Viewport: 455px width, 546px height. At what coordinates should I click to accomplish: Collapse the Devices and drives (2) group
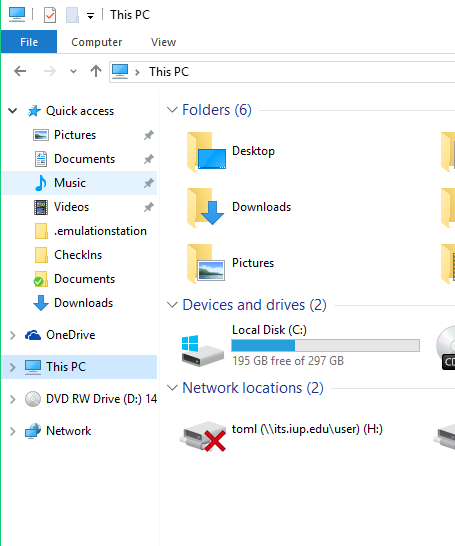[x=172, y=305]
